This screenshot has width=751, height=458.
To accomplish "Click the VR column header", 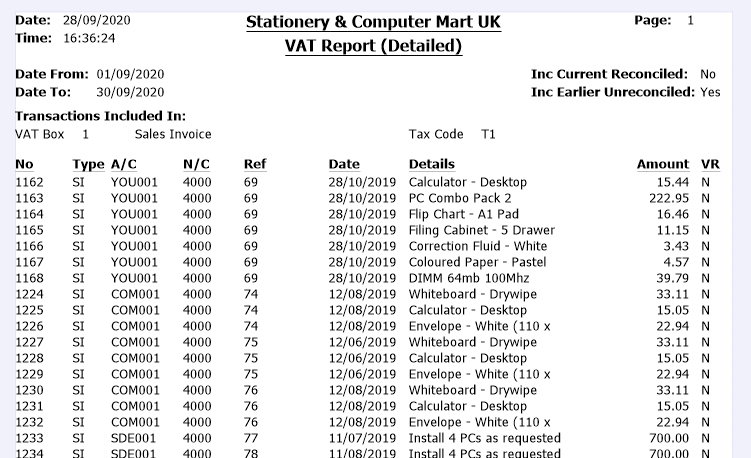I will point(710,164).
